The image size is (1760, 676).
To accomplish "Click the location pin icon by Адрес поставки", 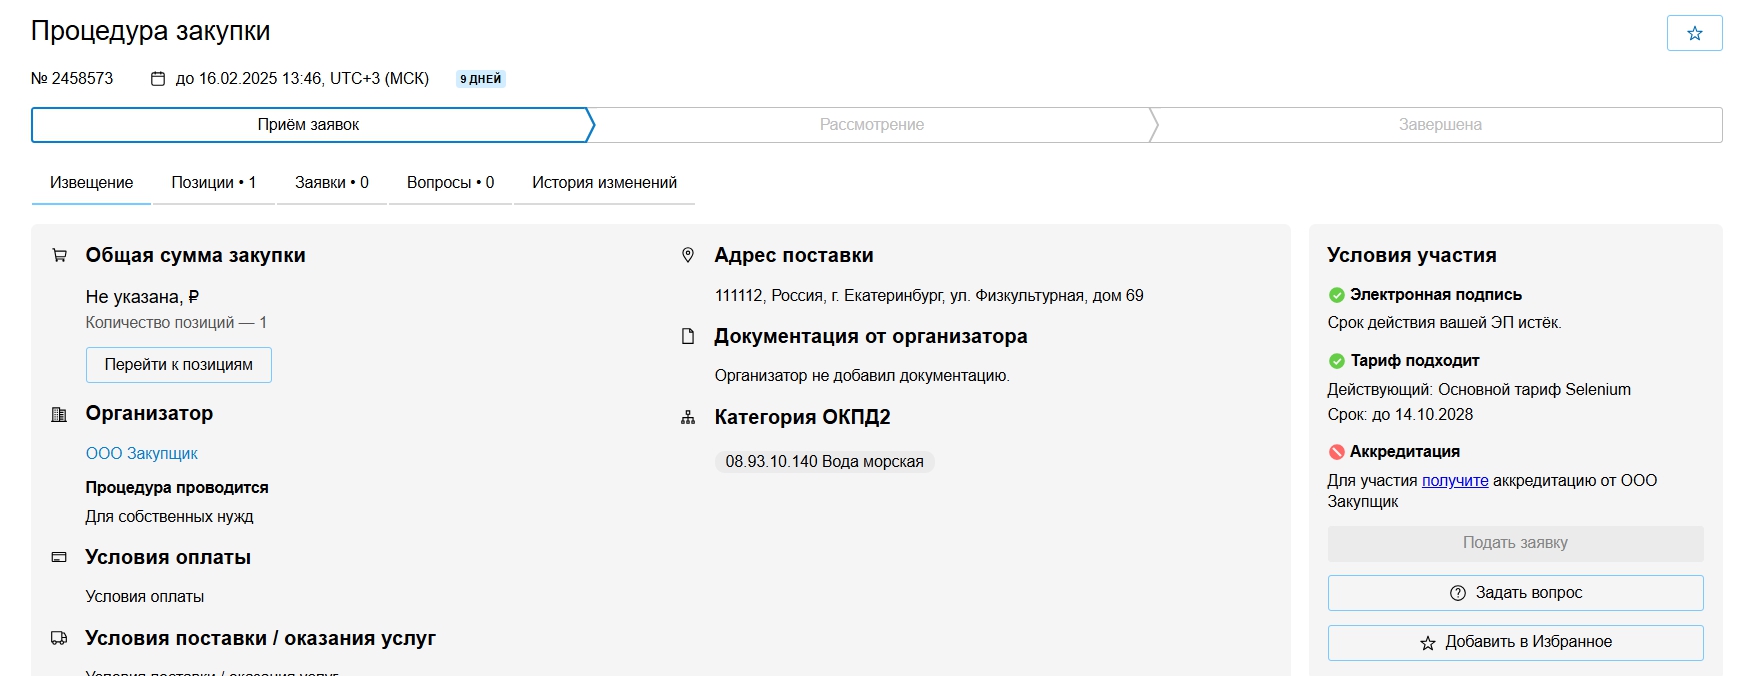I will click(688, 256).
